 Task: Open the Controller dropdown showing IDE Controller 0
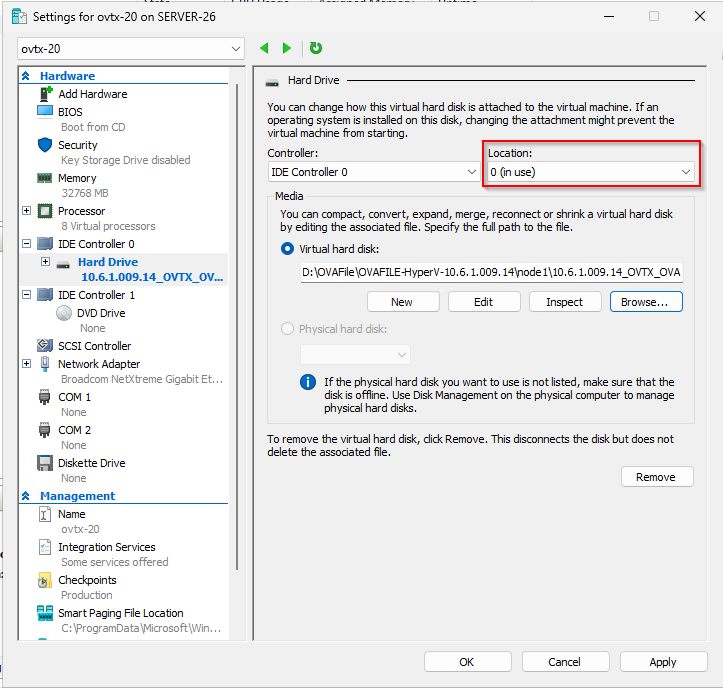point(374,172)
